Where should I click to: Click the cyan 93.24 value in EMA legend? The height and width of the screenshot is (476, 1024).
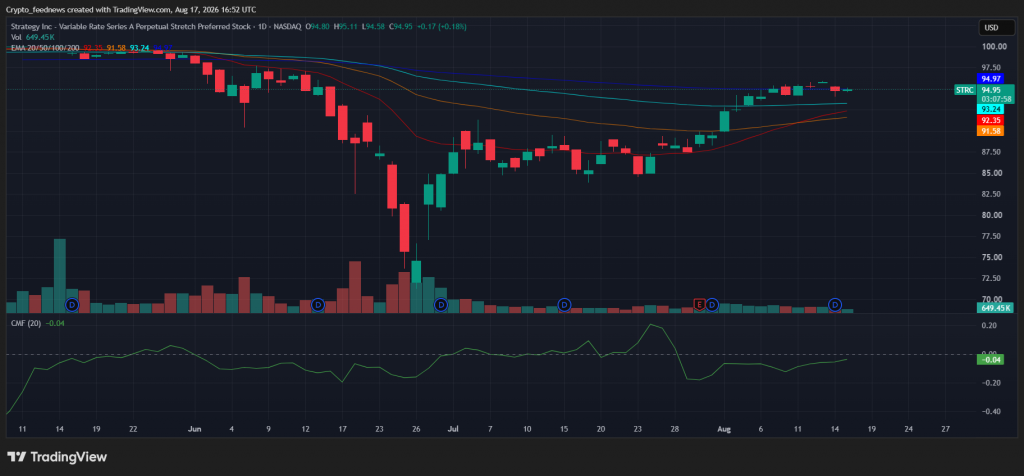(x=139, y=48)
